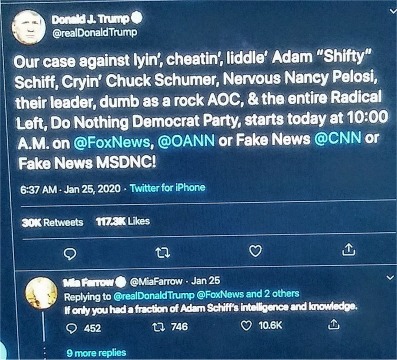The width and height of the screenshot is (397, 360).
Task: Show 9 more replies
Action: point(96,353)
